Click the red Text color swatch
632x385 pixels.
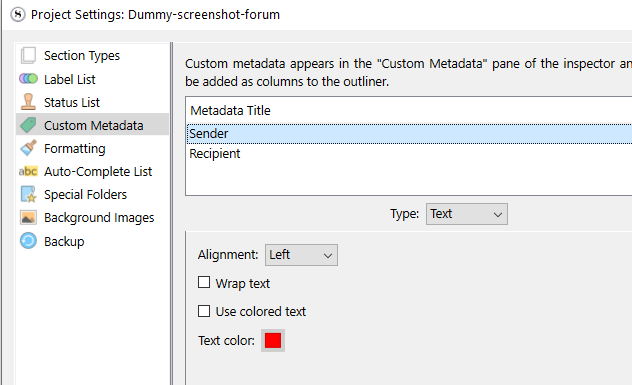pos(273,341)
